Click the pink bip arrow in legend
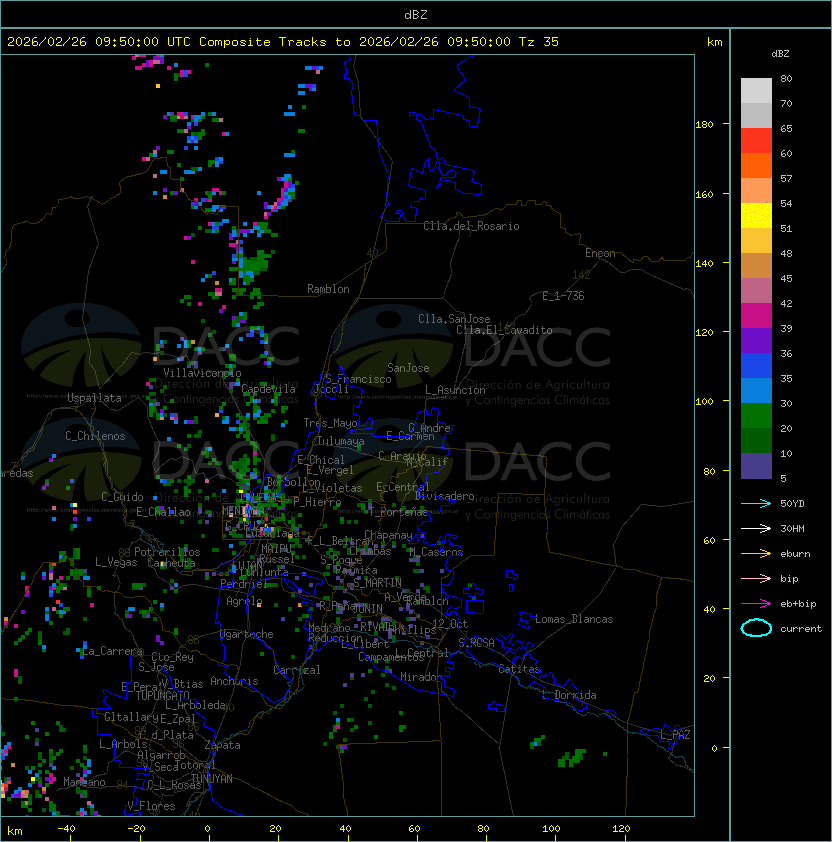 pyautogui.click(x=756, y=579)
